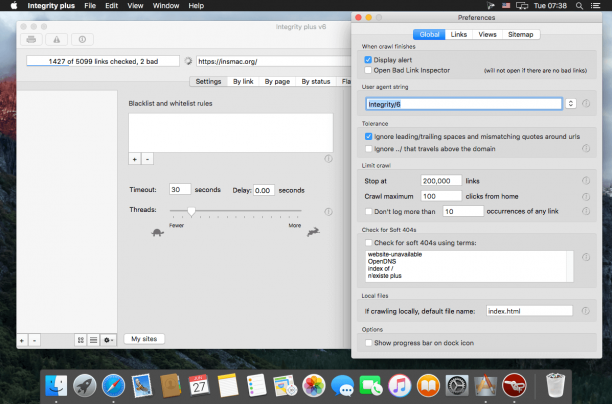Click the My sites button
This screenshot has height=404, width=612.
click(144, 338)
